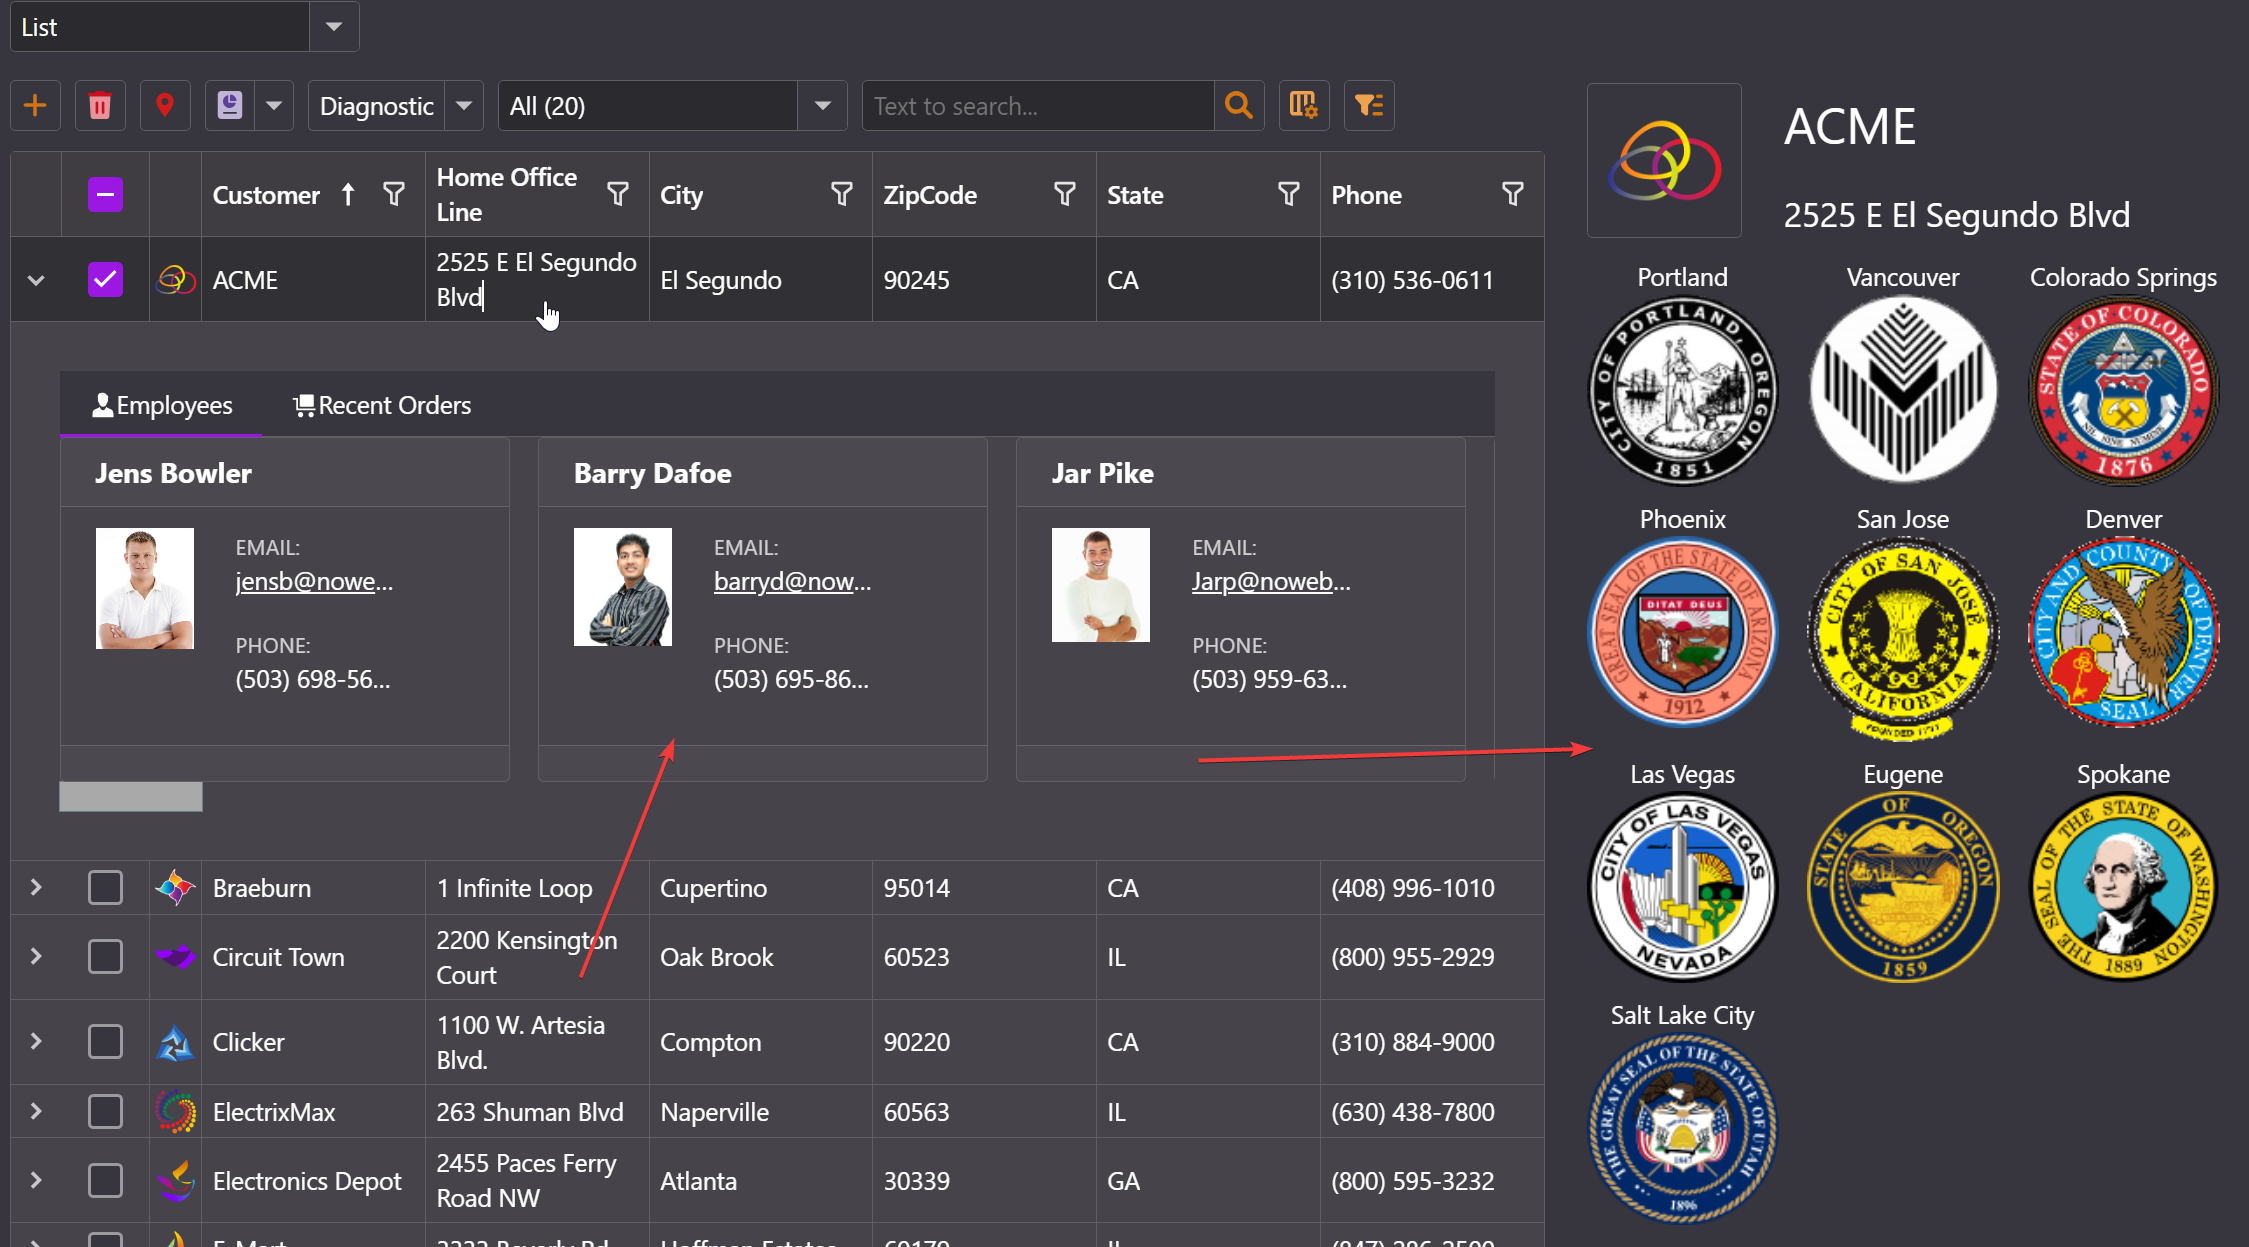The height and width of the screenshot is (1247, 2249).
Task: Click Barry Dafoe's email link
Action: [792, 582]
